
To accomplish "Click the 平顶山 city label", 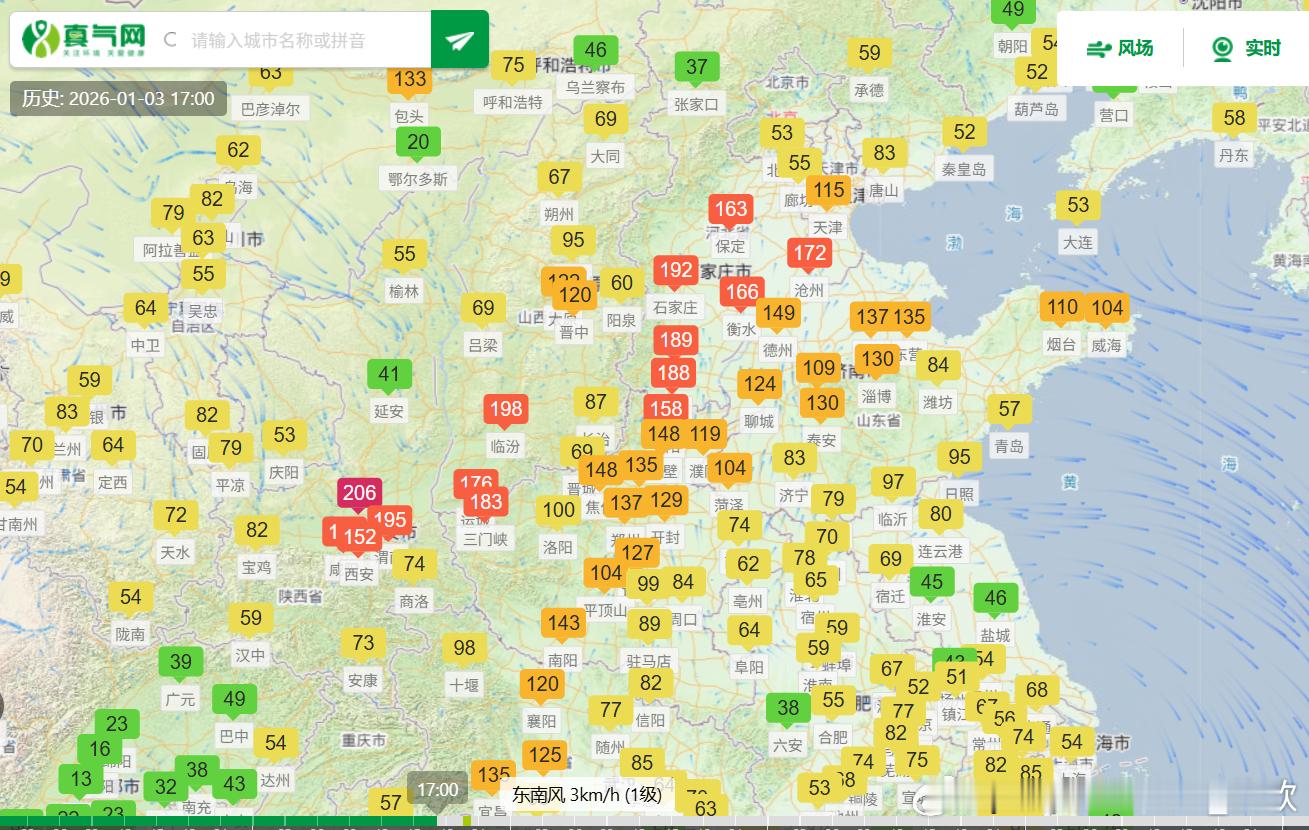I will coord(605,609).
